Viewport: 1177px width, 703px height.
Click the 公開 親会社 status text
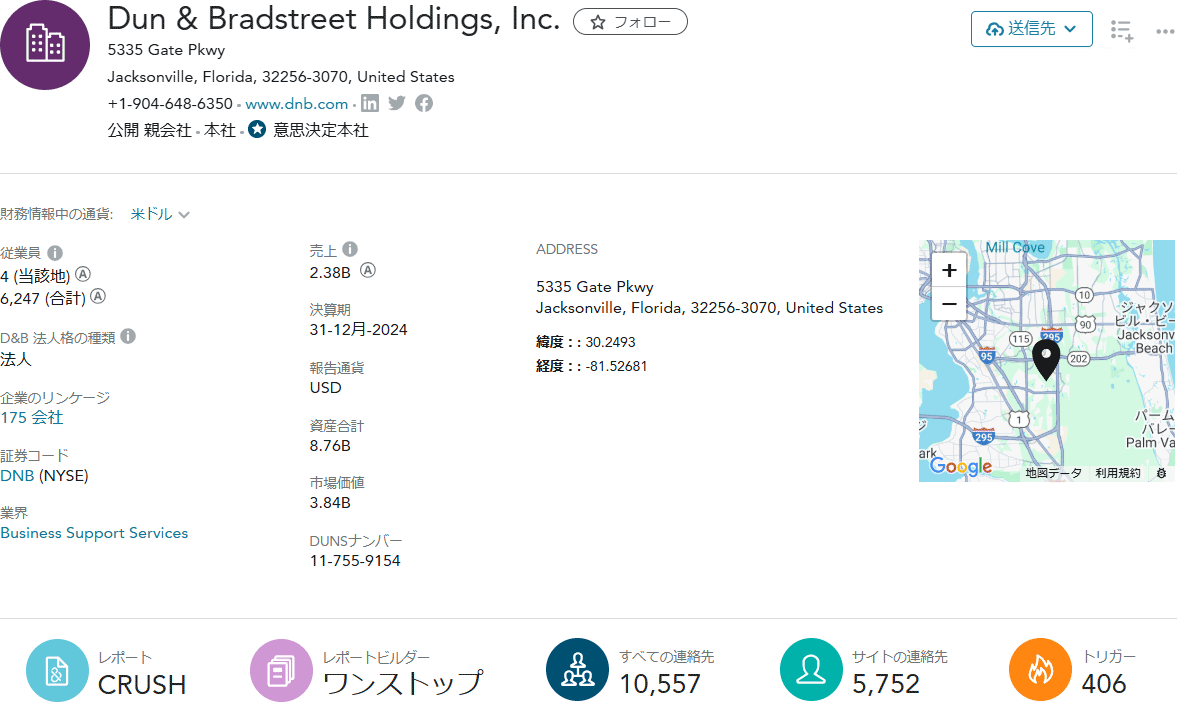pyautogui.click(x=149, y=130)
